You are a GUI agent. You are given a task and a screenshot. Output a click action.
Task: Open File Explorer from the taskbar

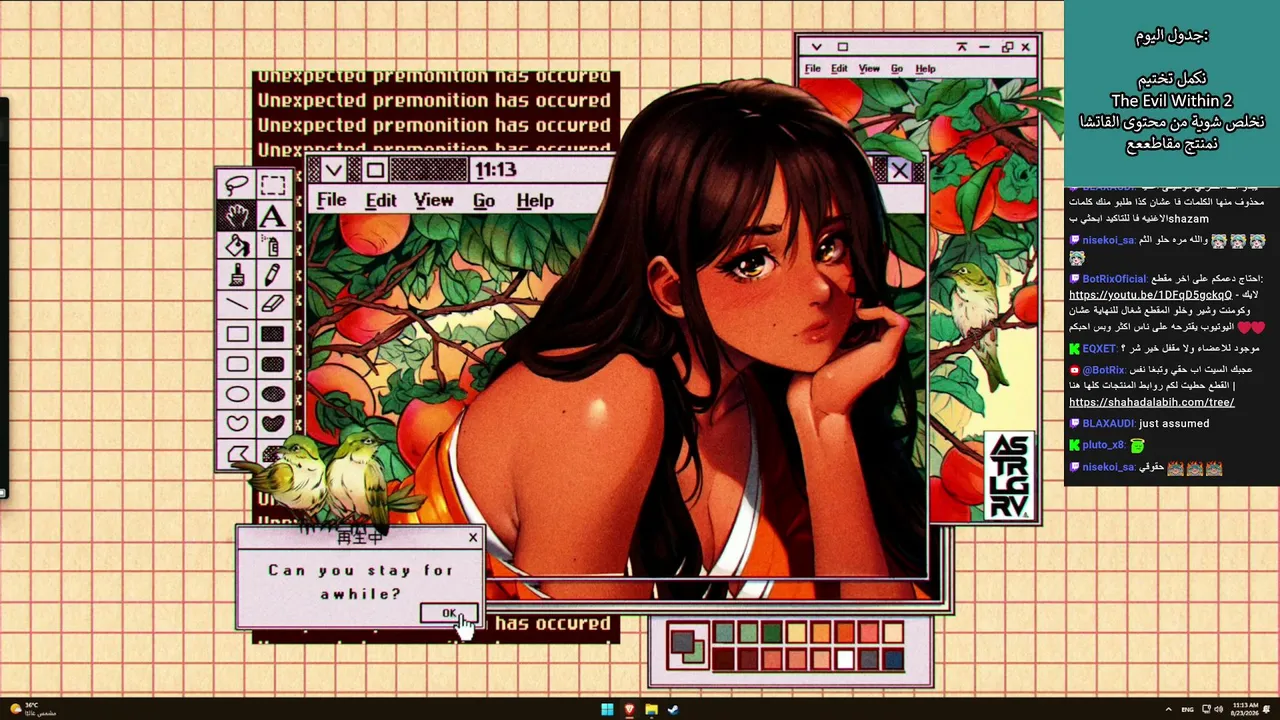(x=651, y=709)
